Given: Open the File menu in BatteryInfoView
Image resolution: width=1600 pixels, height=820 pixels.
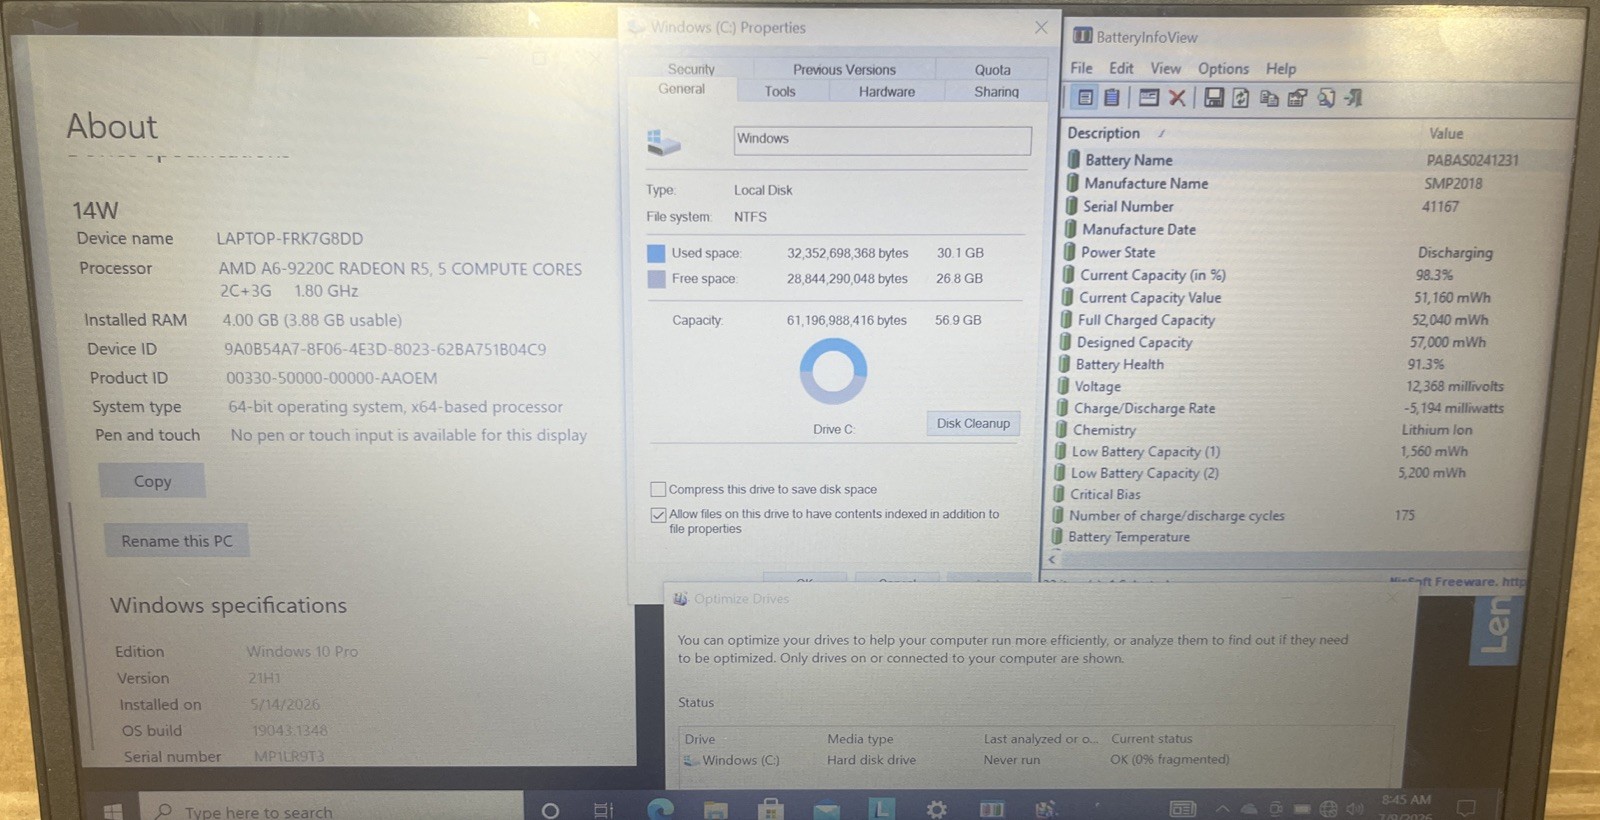Looking at the screenshot, I should pyautogui.click(x=1081, y=68).
